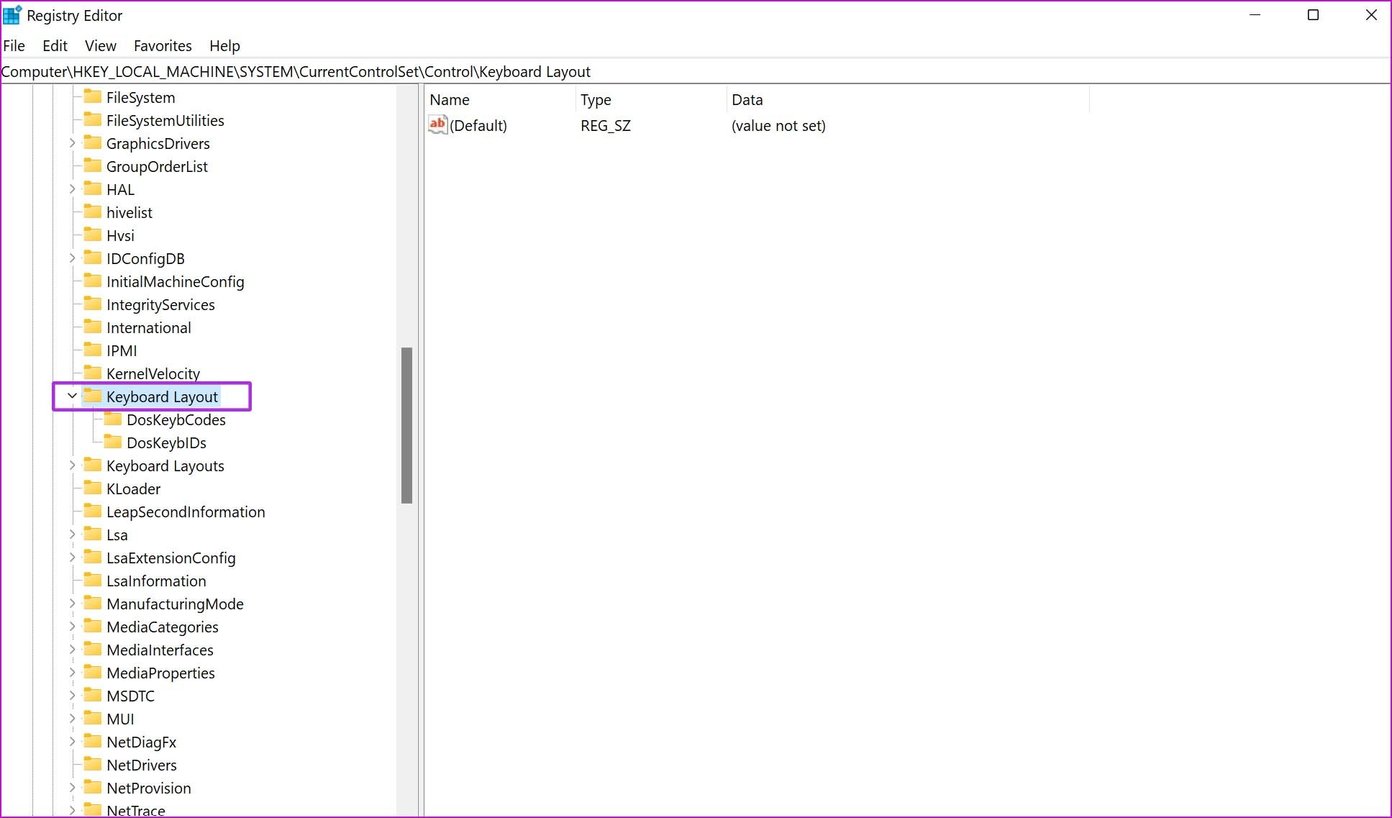The height and width of the screenshot is (818, 1392).
Task: Expand the MSDTC key
Action: coord(72,695)
